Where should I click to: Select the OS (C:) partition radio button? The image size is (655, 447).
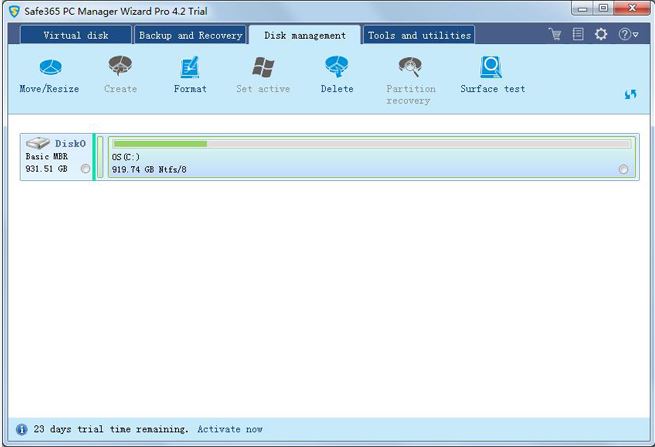(x=624, y=170)
